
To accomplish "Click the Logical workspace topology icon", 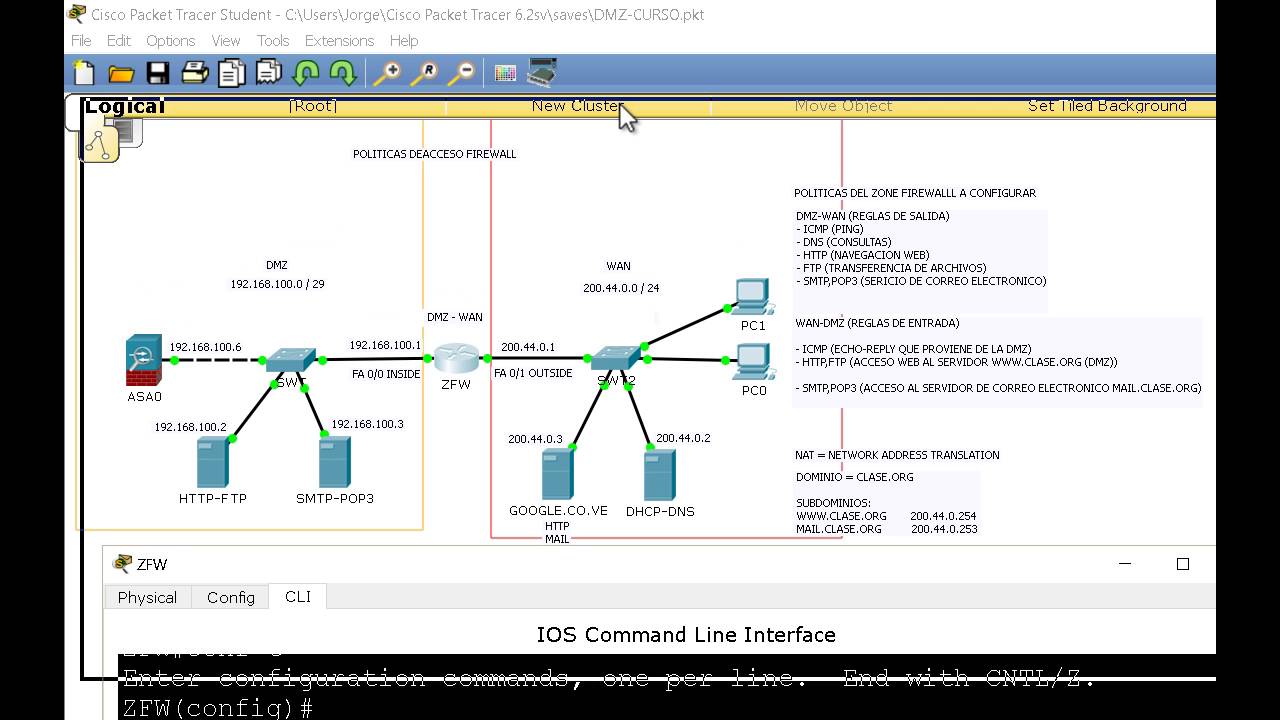I will pos(101,146).
